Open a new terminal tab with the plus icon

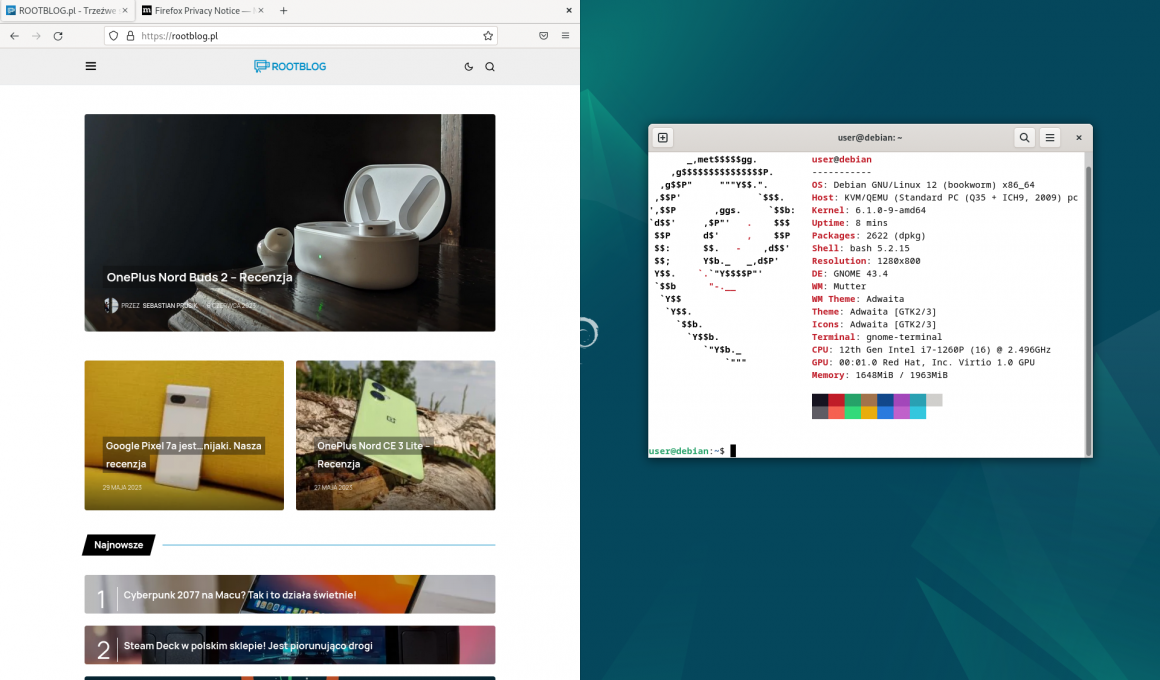click(661, 137)
